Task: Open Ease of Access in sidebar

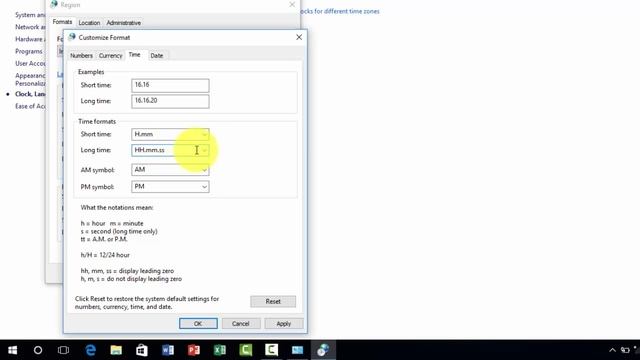Action: pyautogui.click(x=30, y=106)
